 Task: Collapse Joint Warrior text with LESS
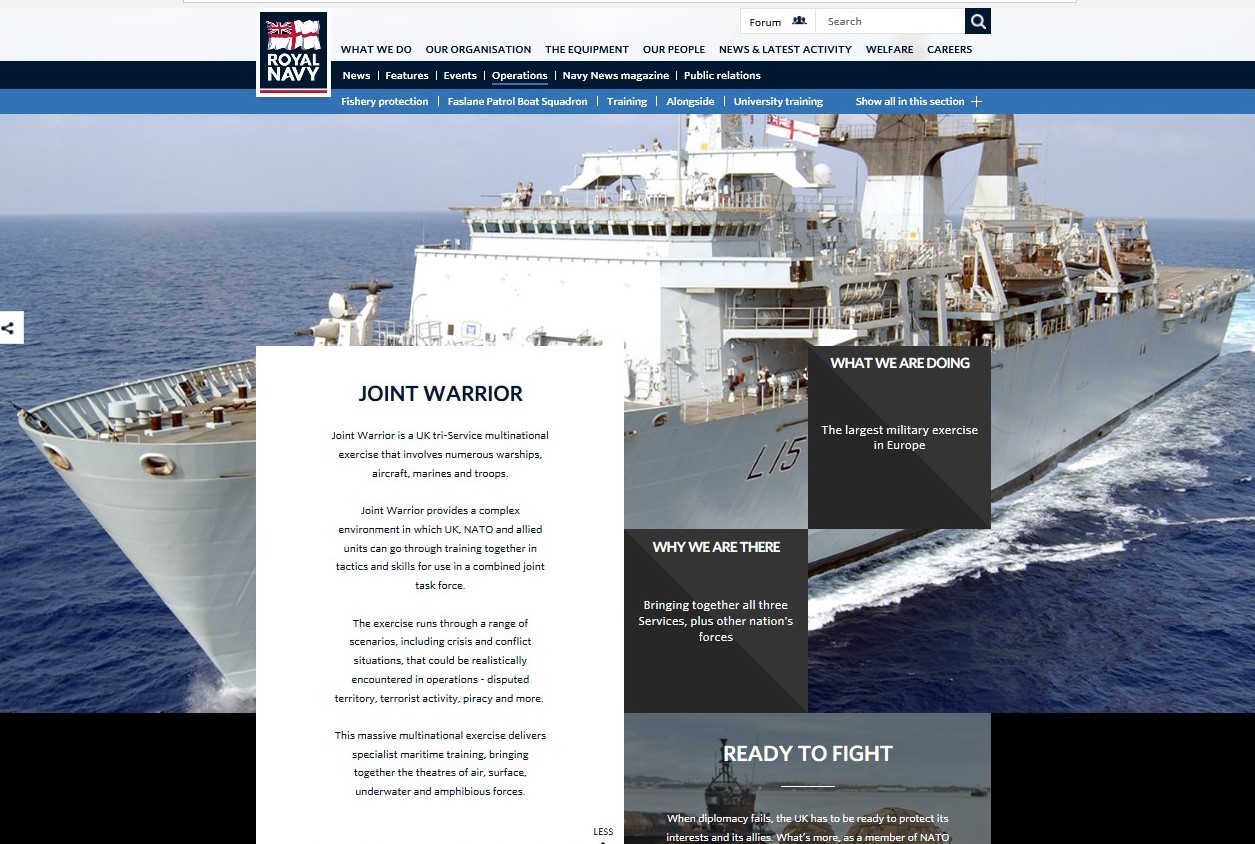tap(602, 832)
